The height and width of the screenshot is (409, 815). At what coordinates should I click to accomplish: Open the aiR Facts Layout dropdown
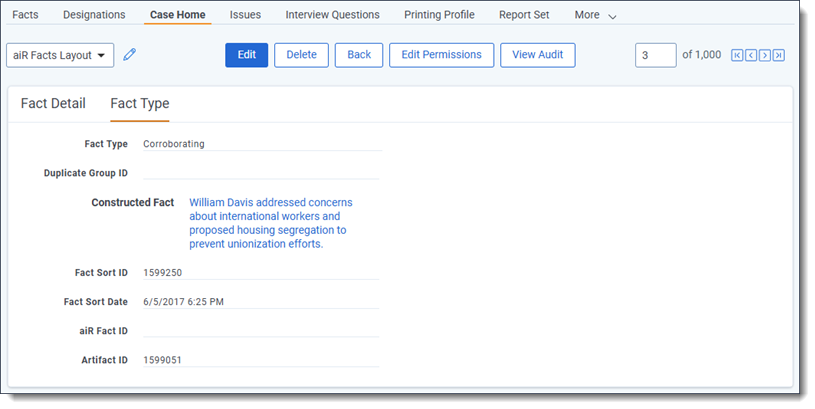point(60,55)
